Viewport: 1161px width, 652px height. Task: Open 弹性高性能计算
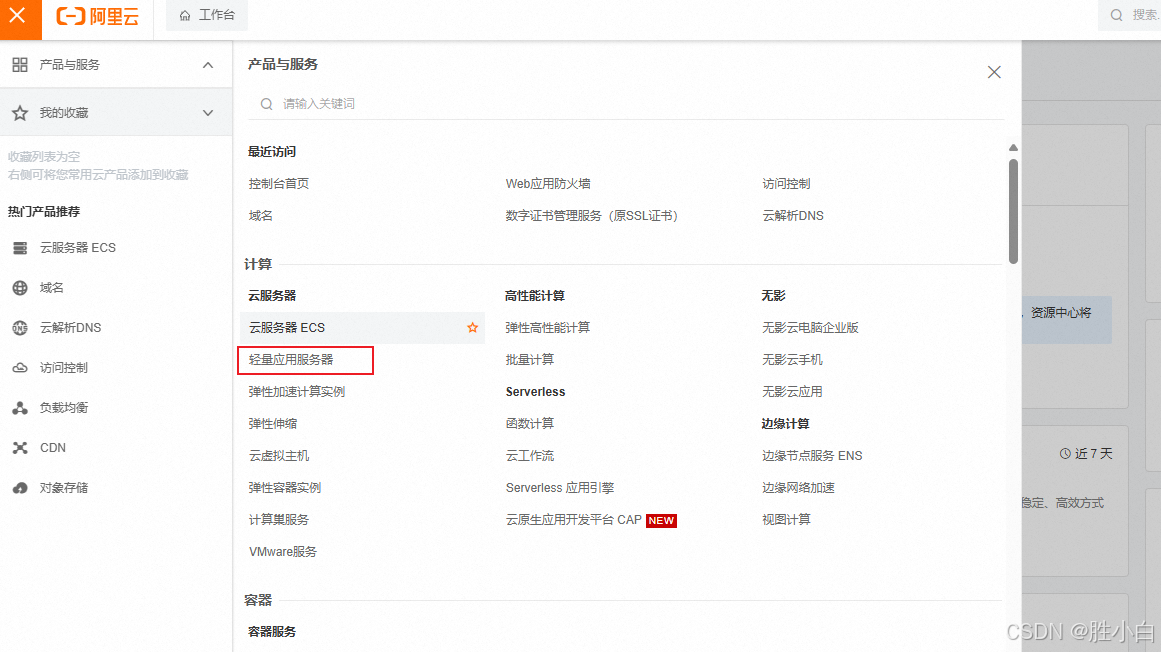548,327
